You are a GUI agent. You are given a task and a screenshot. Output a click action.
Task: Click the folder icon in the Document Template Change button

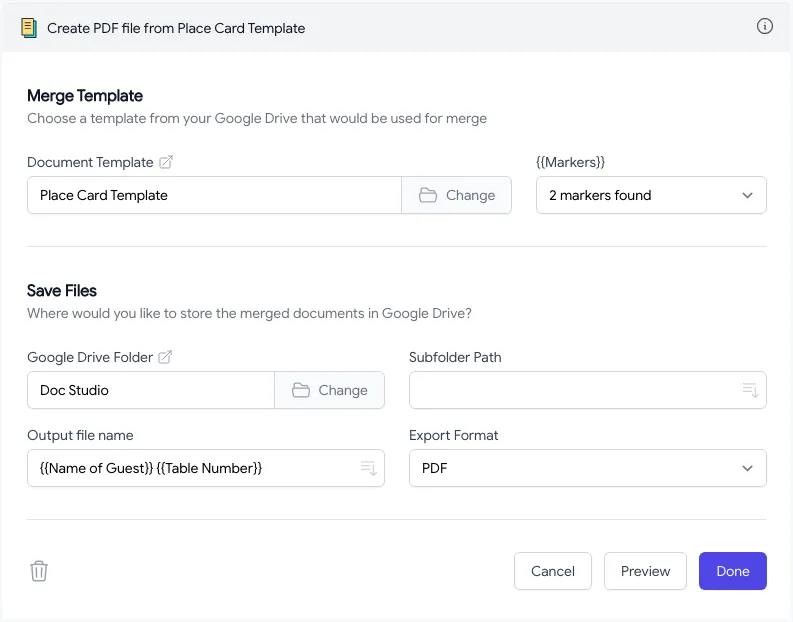click(428, 195)
